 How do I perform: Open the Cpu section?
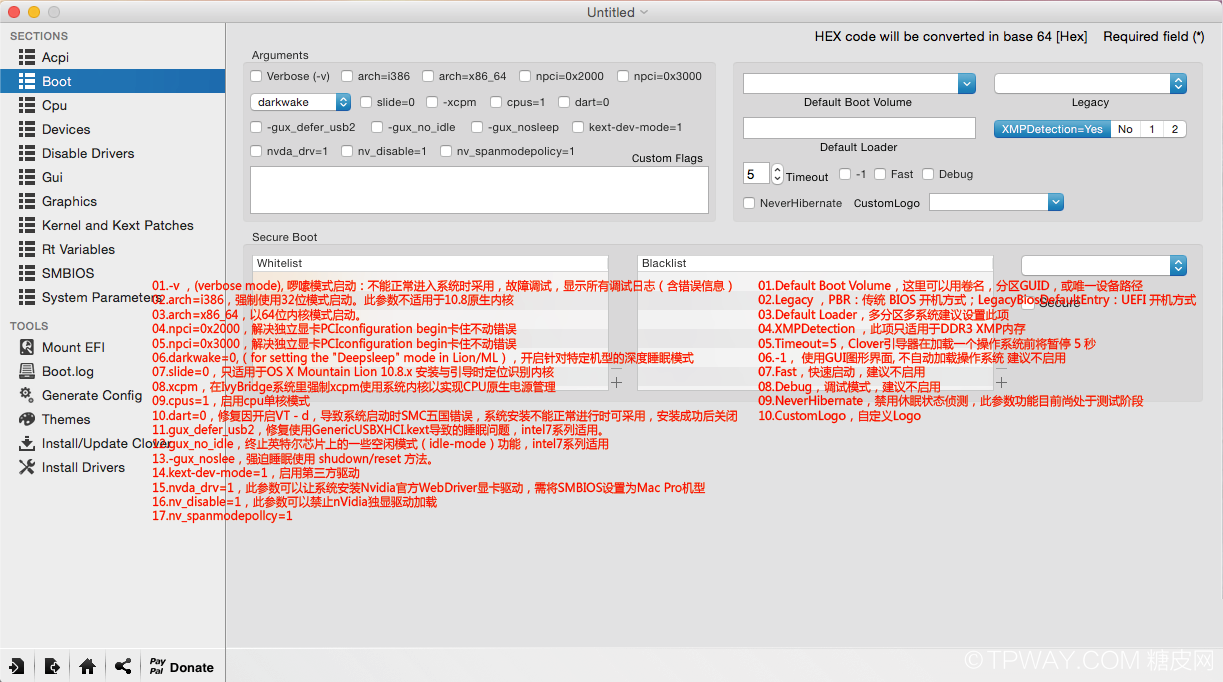pyautogui.click(x=112, y=105)
